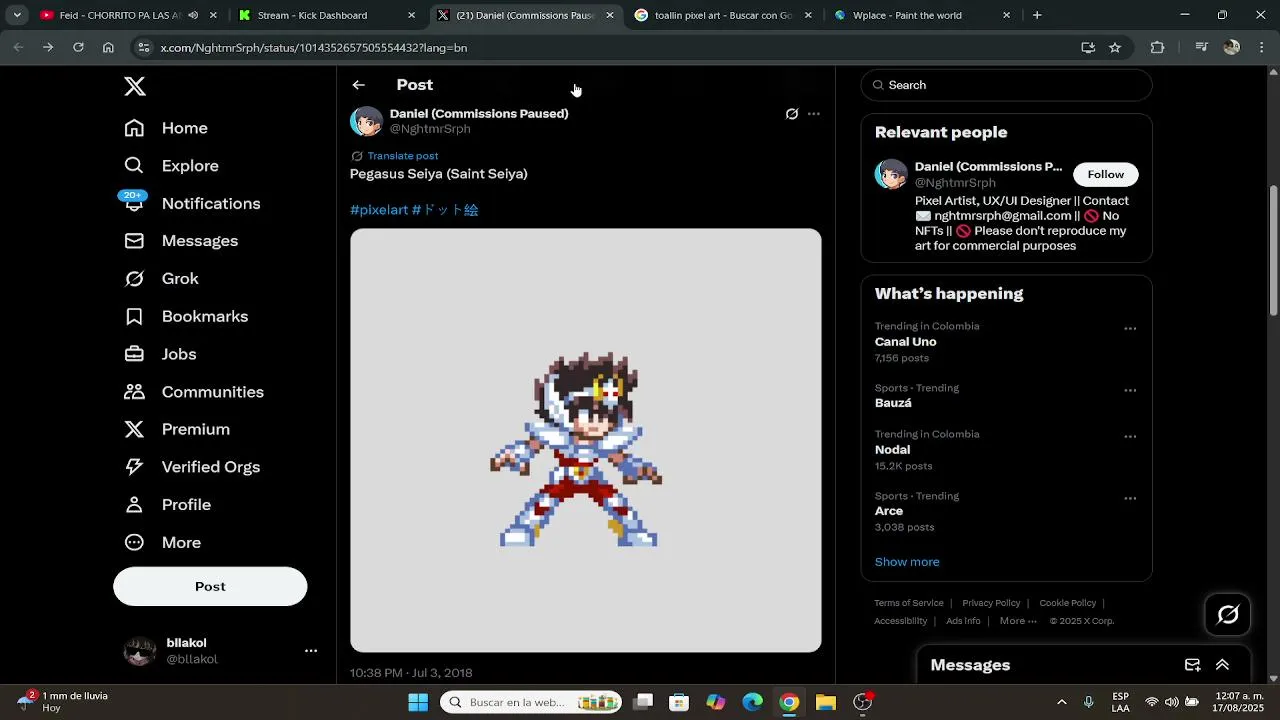Click the browser address bar URL
Screen dimensions: 1280x720
313,47
